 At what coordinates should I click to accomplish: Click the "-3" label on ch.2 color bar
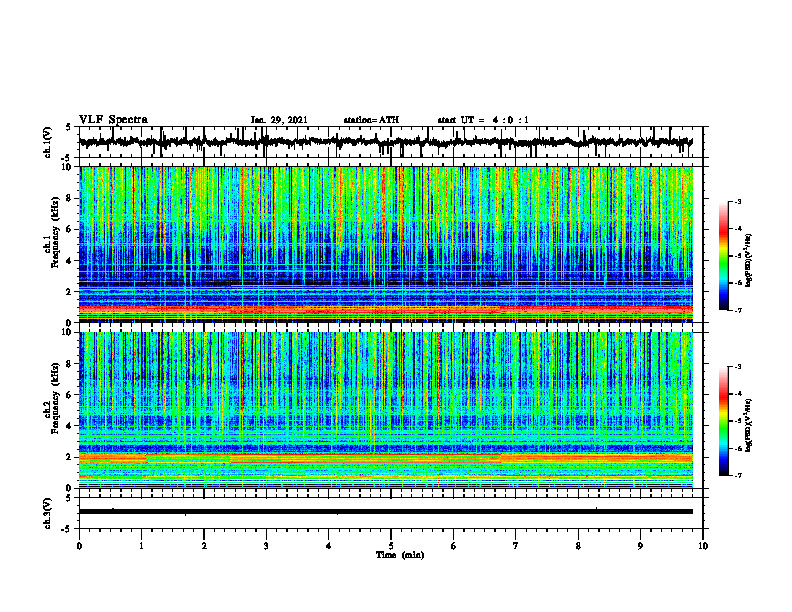tap(738, 367)
